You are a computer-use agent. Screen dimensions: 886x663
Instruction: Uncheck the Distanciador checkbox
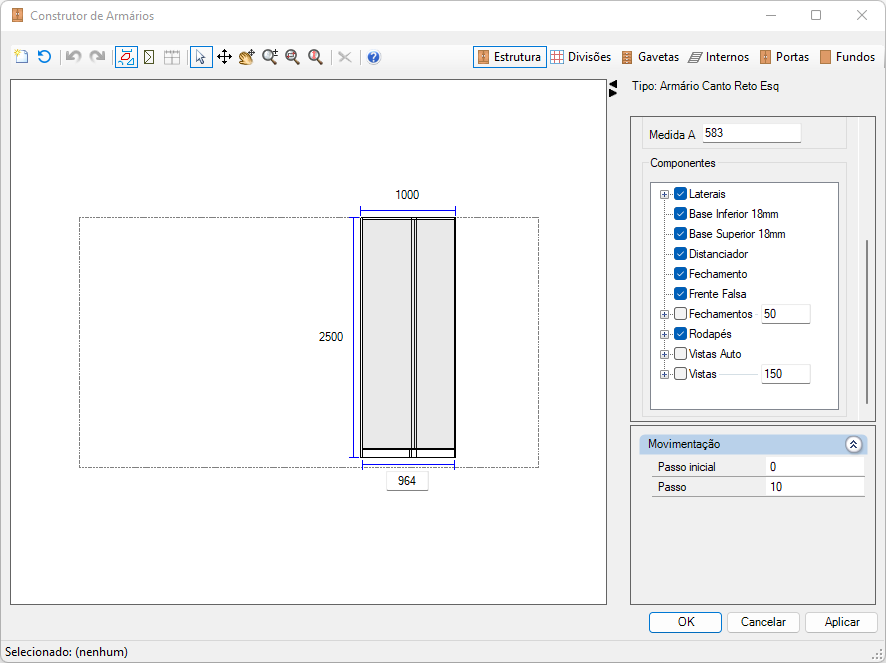680,254
